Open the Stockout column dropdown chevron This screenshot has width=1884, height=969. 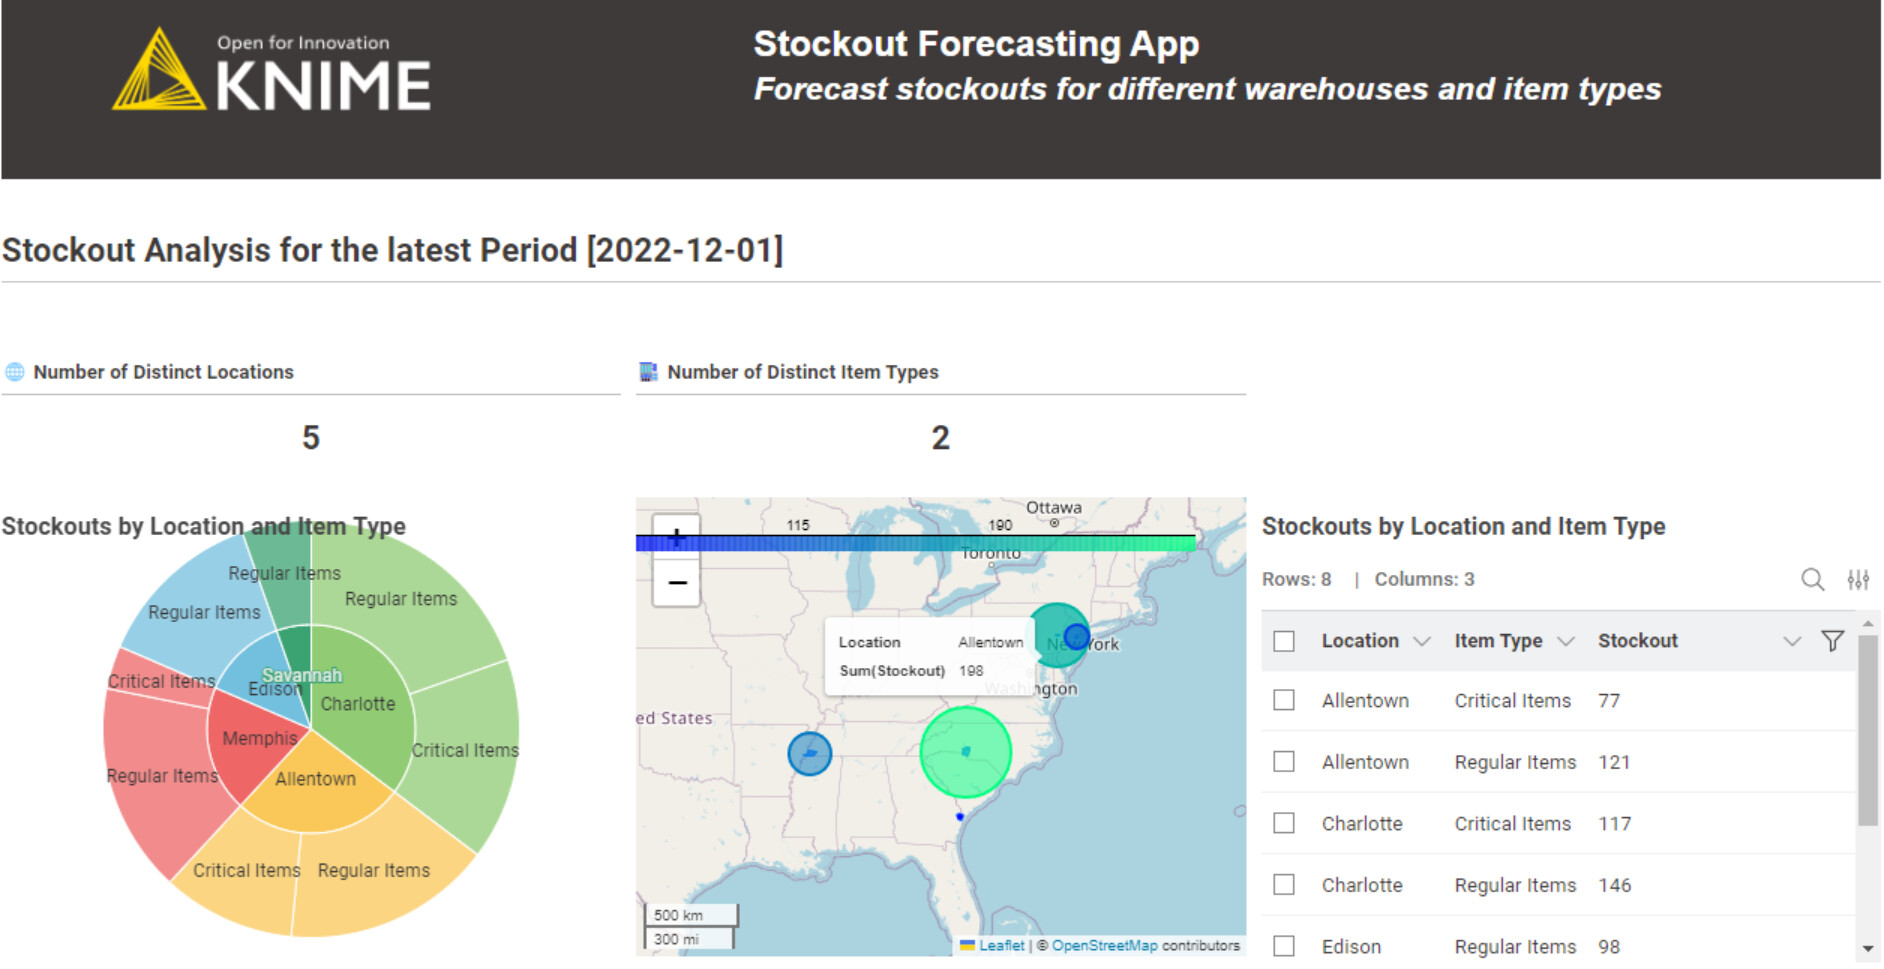click(1791, 641)
